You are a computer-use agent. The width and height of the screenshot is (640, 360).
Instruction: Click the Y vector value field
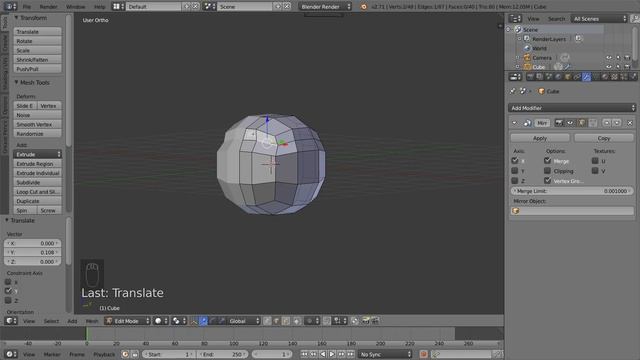pos(33,252)
